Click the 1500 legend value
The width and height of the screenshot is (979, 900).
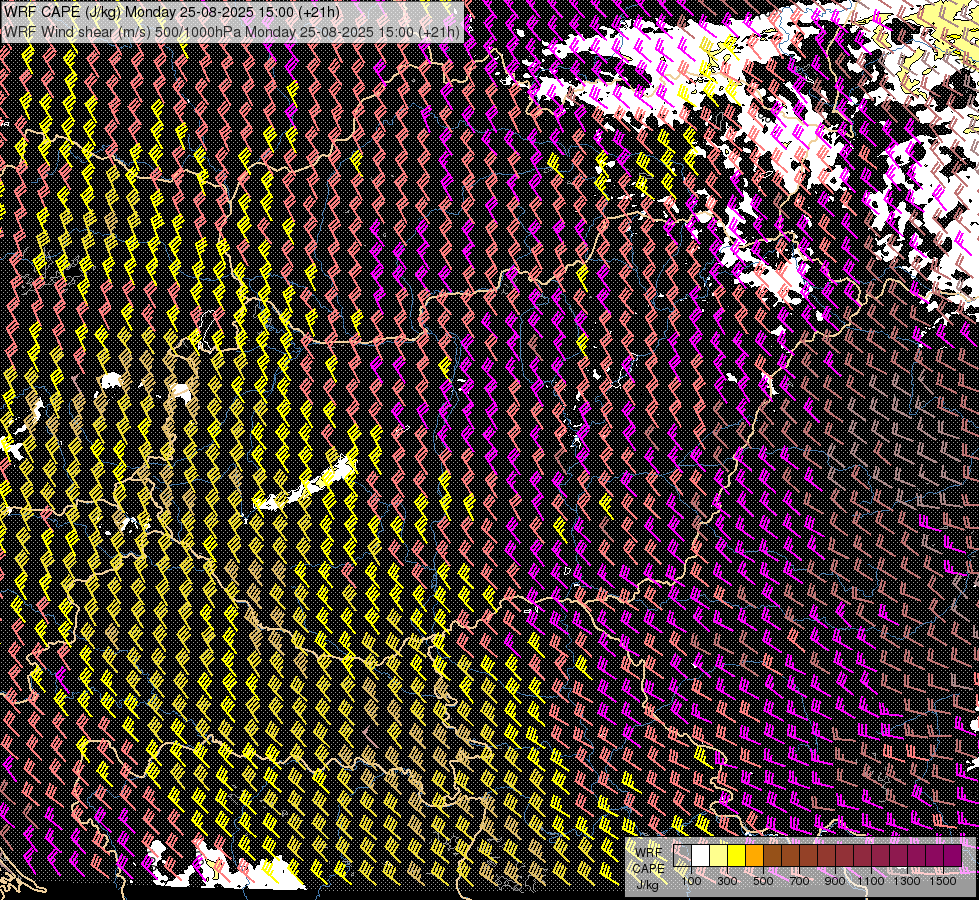pyautogui.click(x=943, y=881)
